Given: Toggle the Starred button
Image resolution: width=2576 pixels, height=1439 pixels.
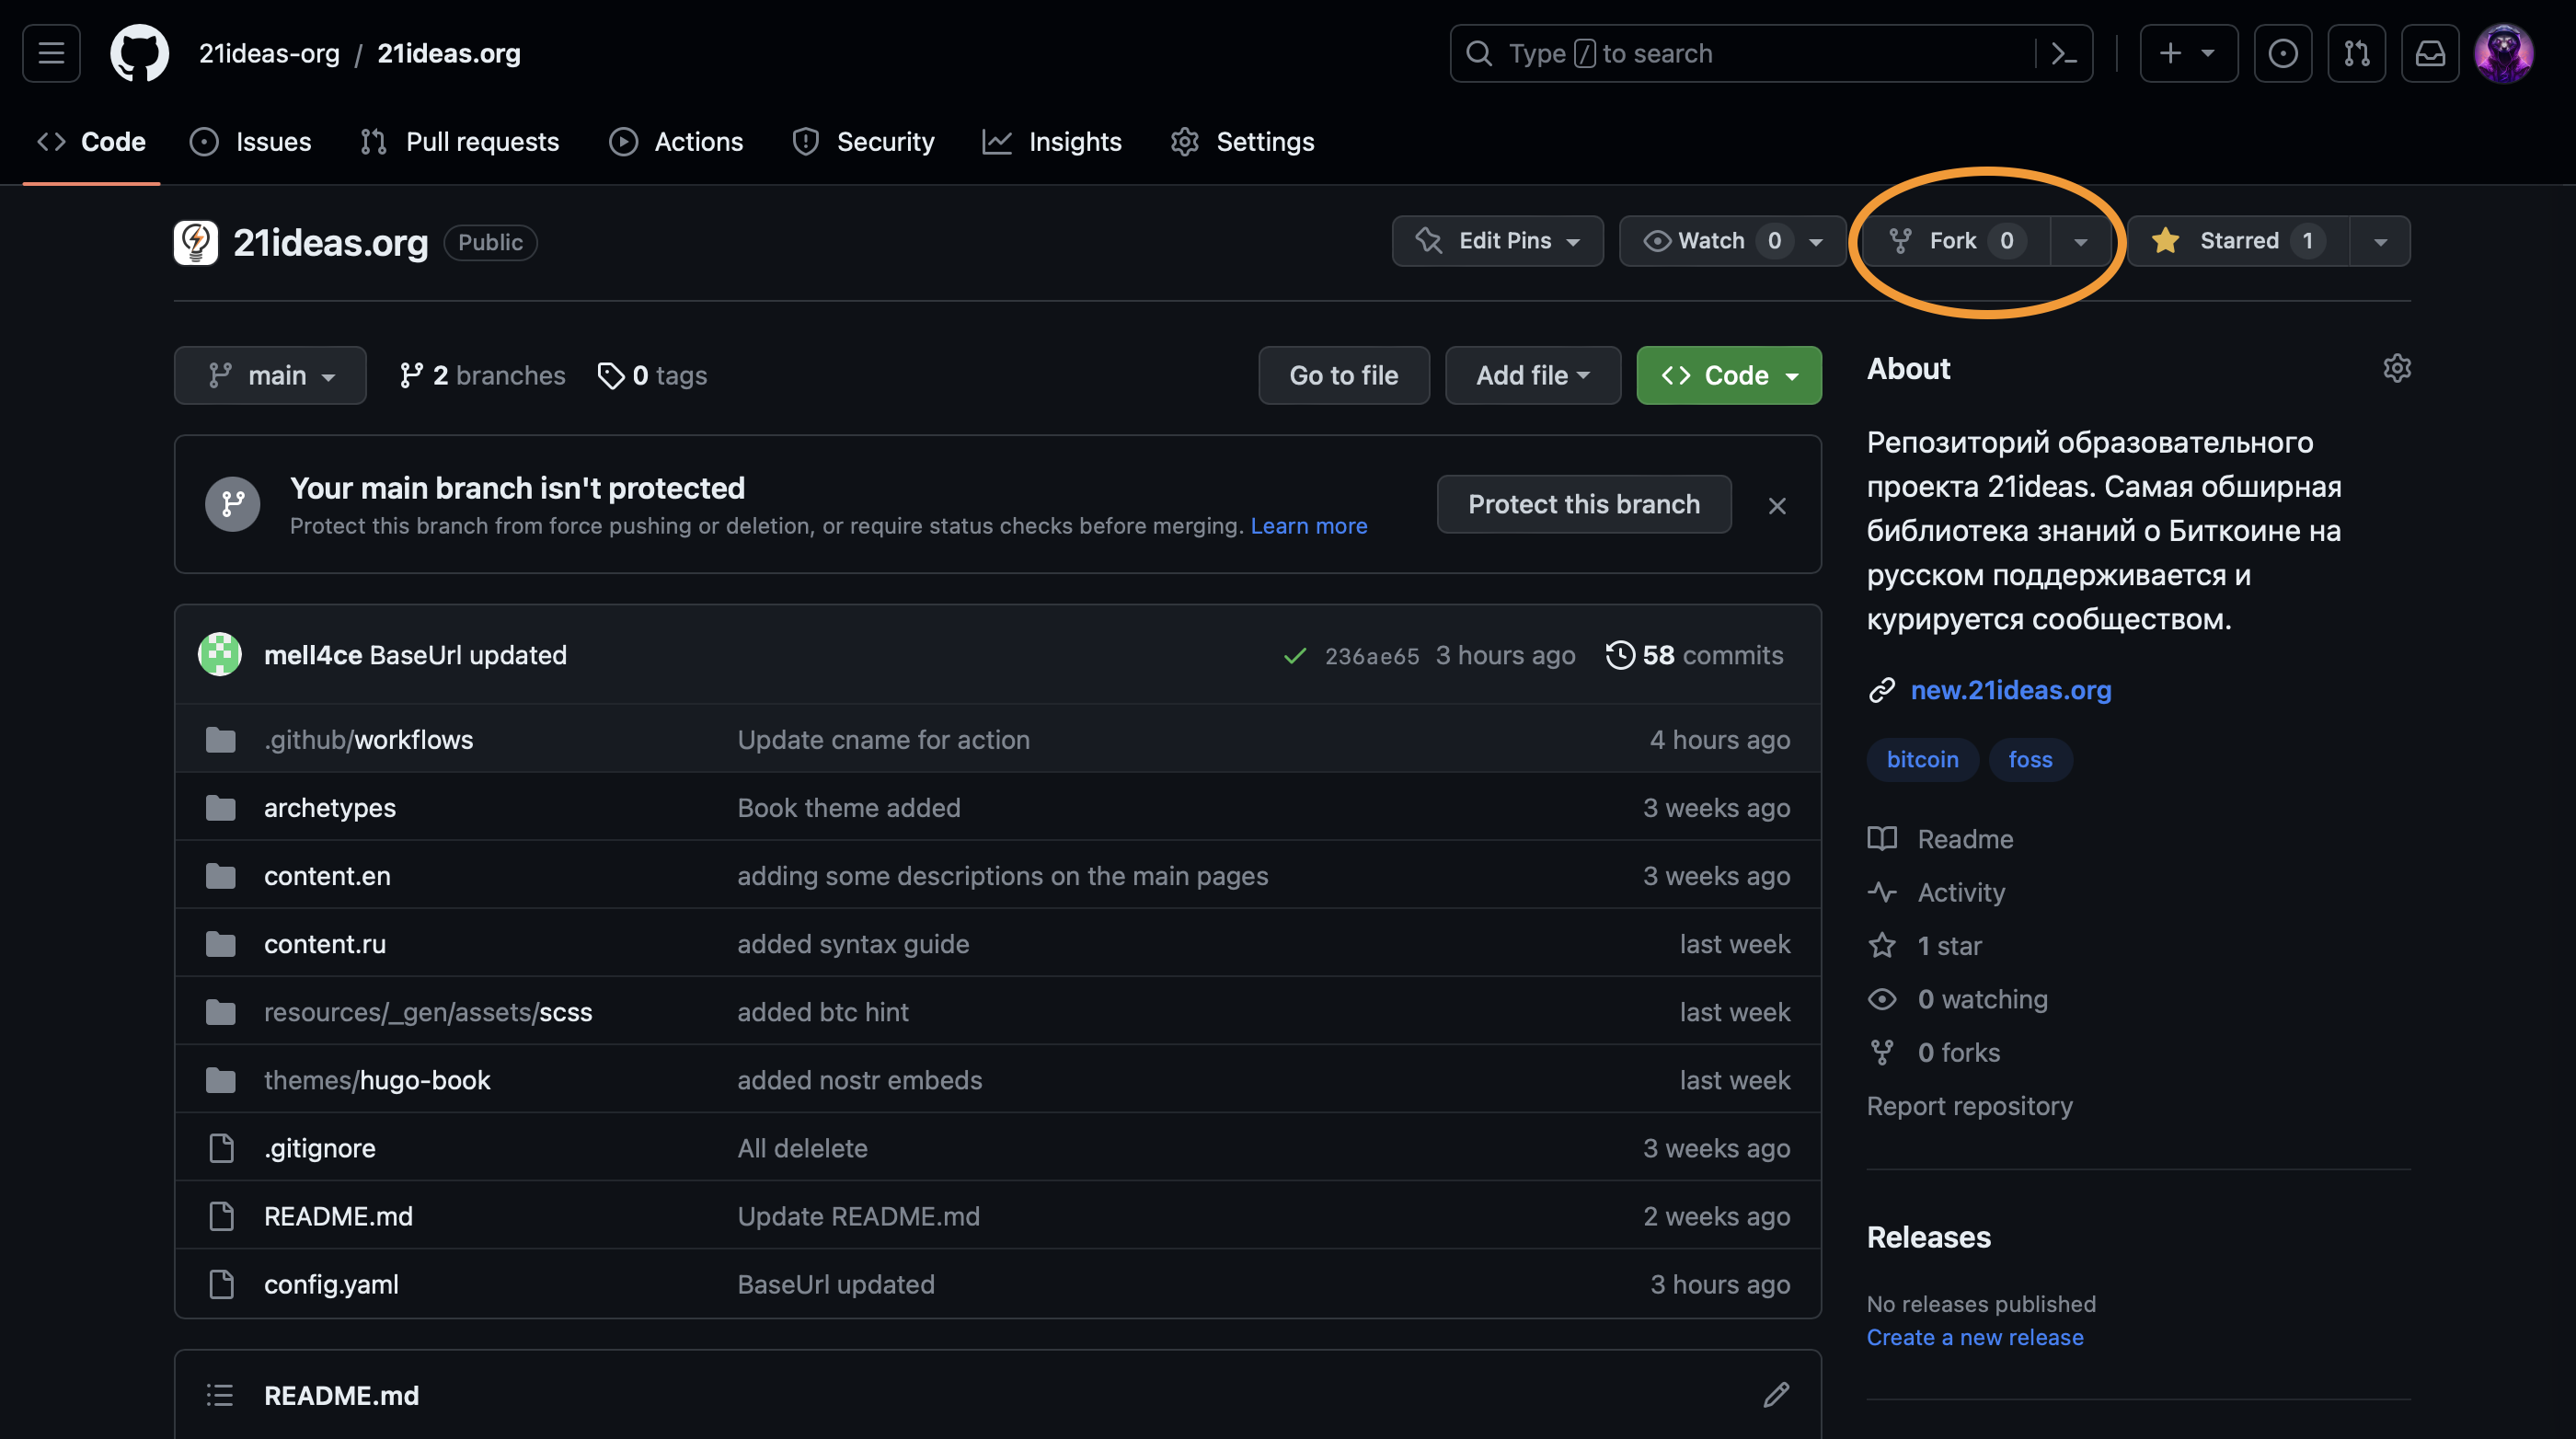Looking at the screenshot, I should [x=2238, y=241].
